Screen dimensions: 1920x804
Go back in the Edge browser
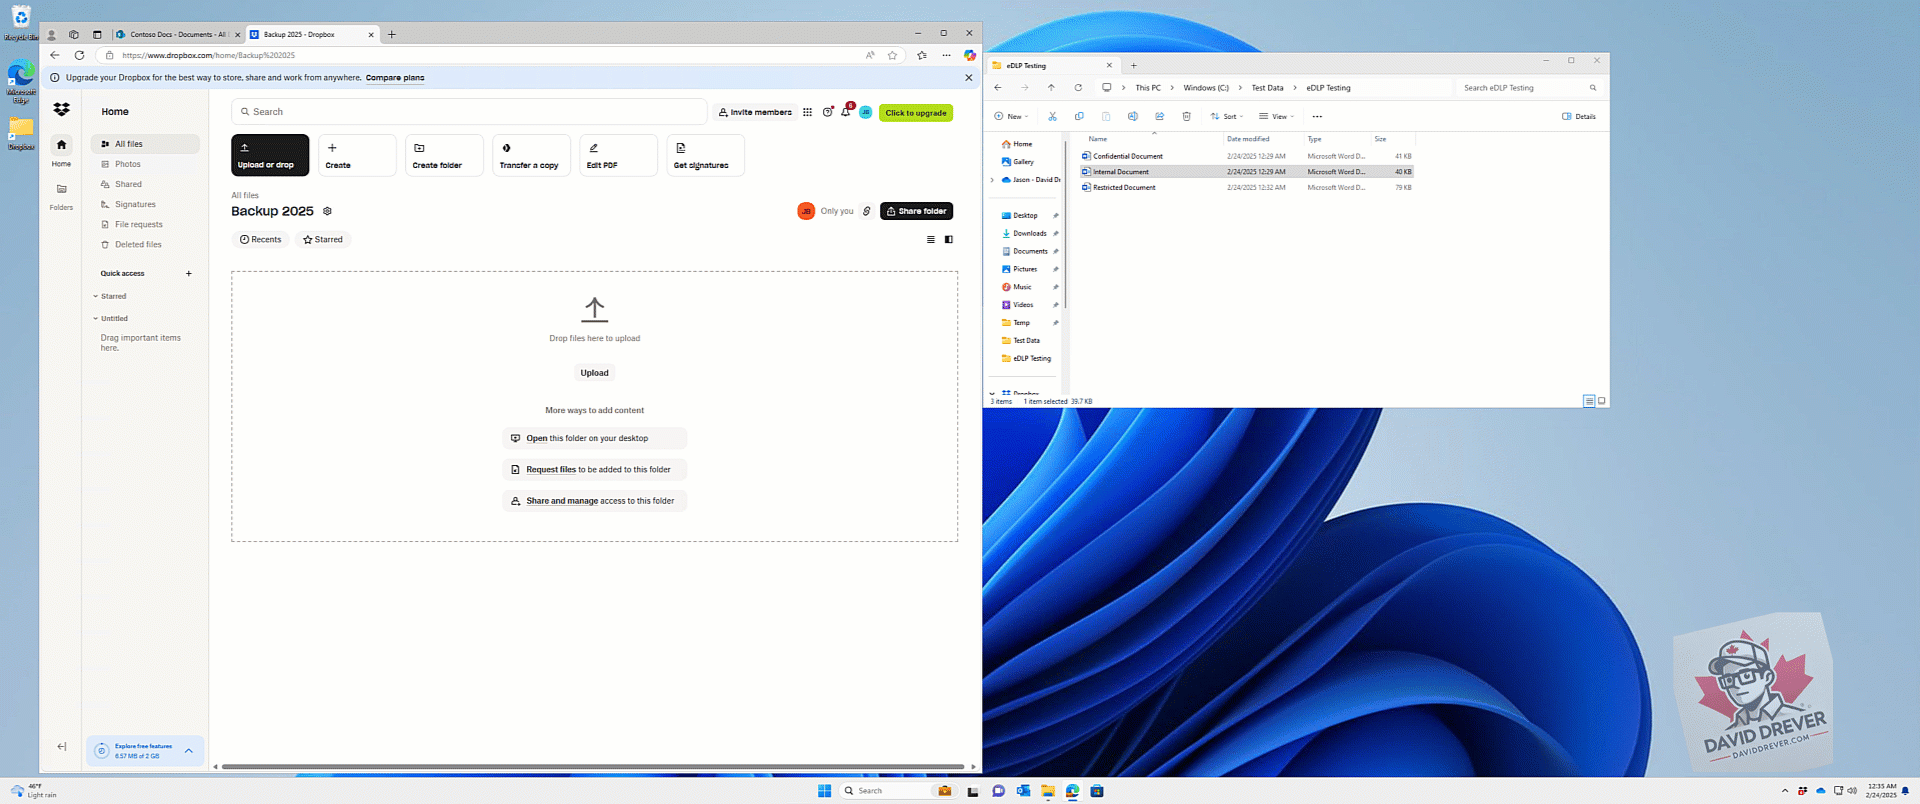tap(55, 55)
